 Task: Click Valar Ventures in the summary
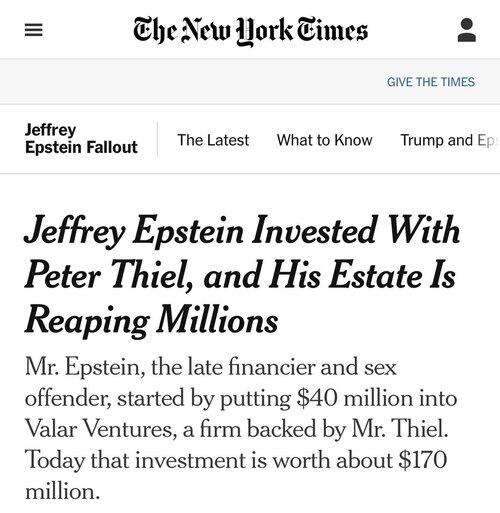(100, 429)
